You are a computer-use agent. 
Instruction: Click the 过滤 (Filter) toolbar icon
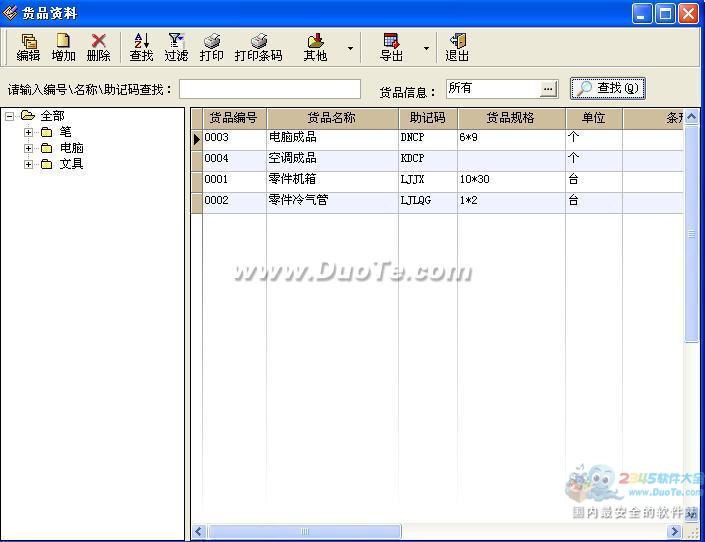point(176,47)
